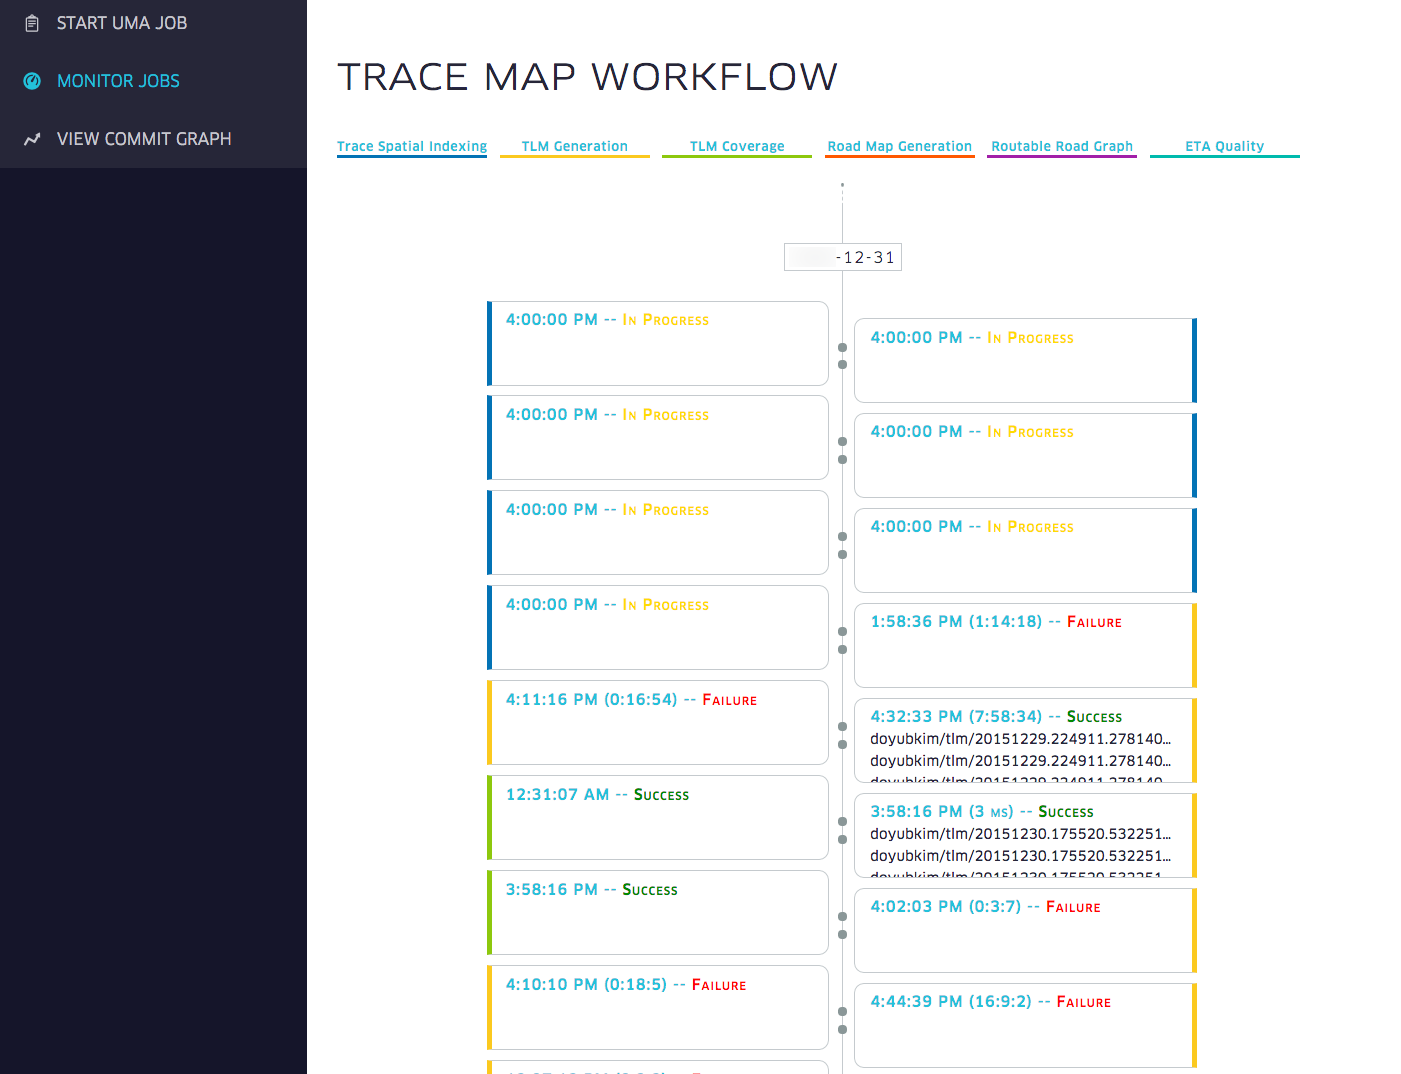The height and width of the screenshot is (1074, 1401).
Task: Select the ETA Quality legend tab
Action: click(1224, 146)
